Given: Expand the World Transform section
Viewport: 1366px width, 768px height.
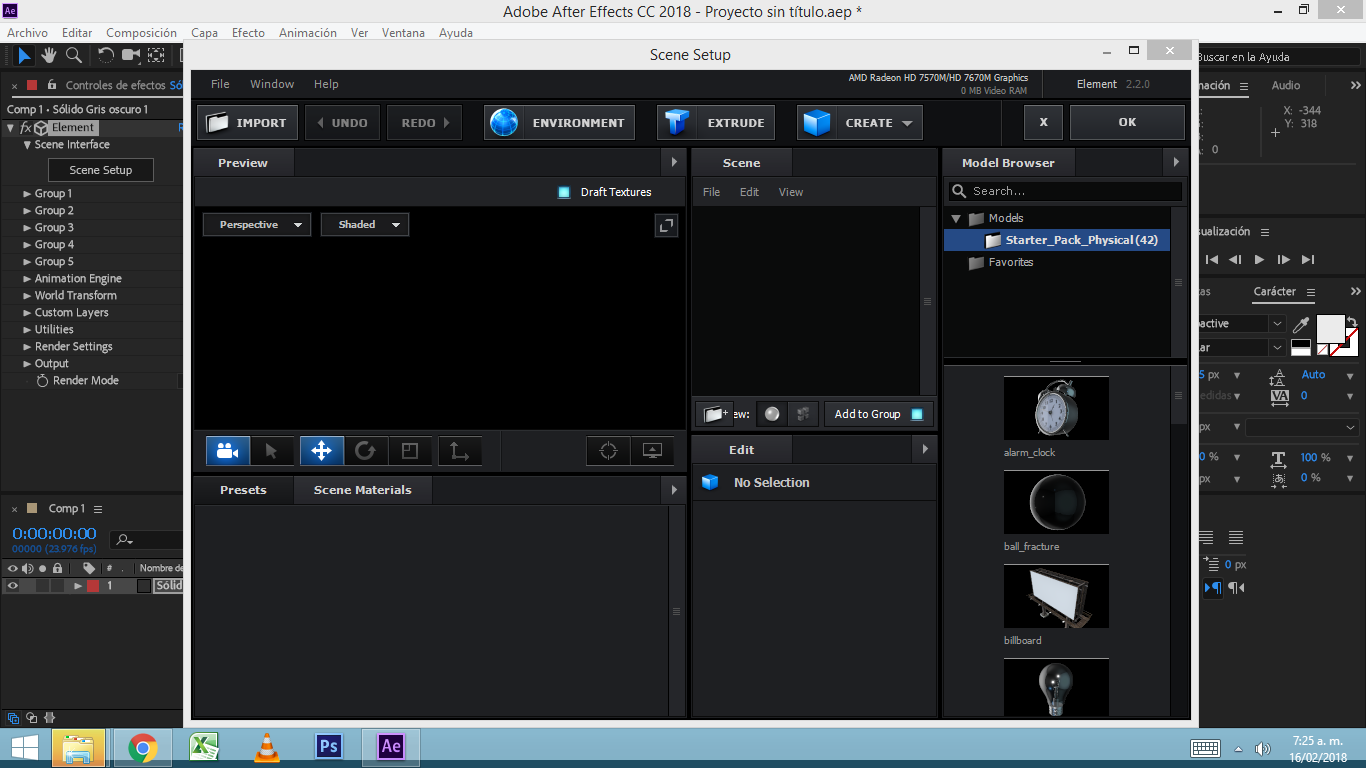Looking at the screenshot, I should 27,296.
